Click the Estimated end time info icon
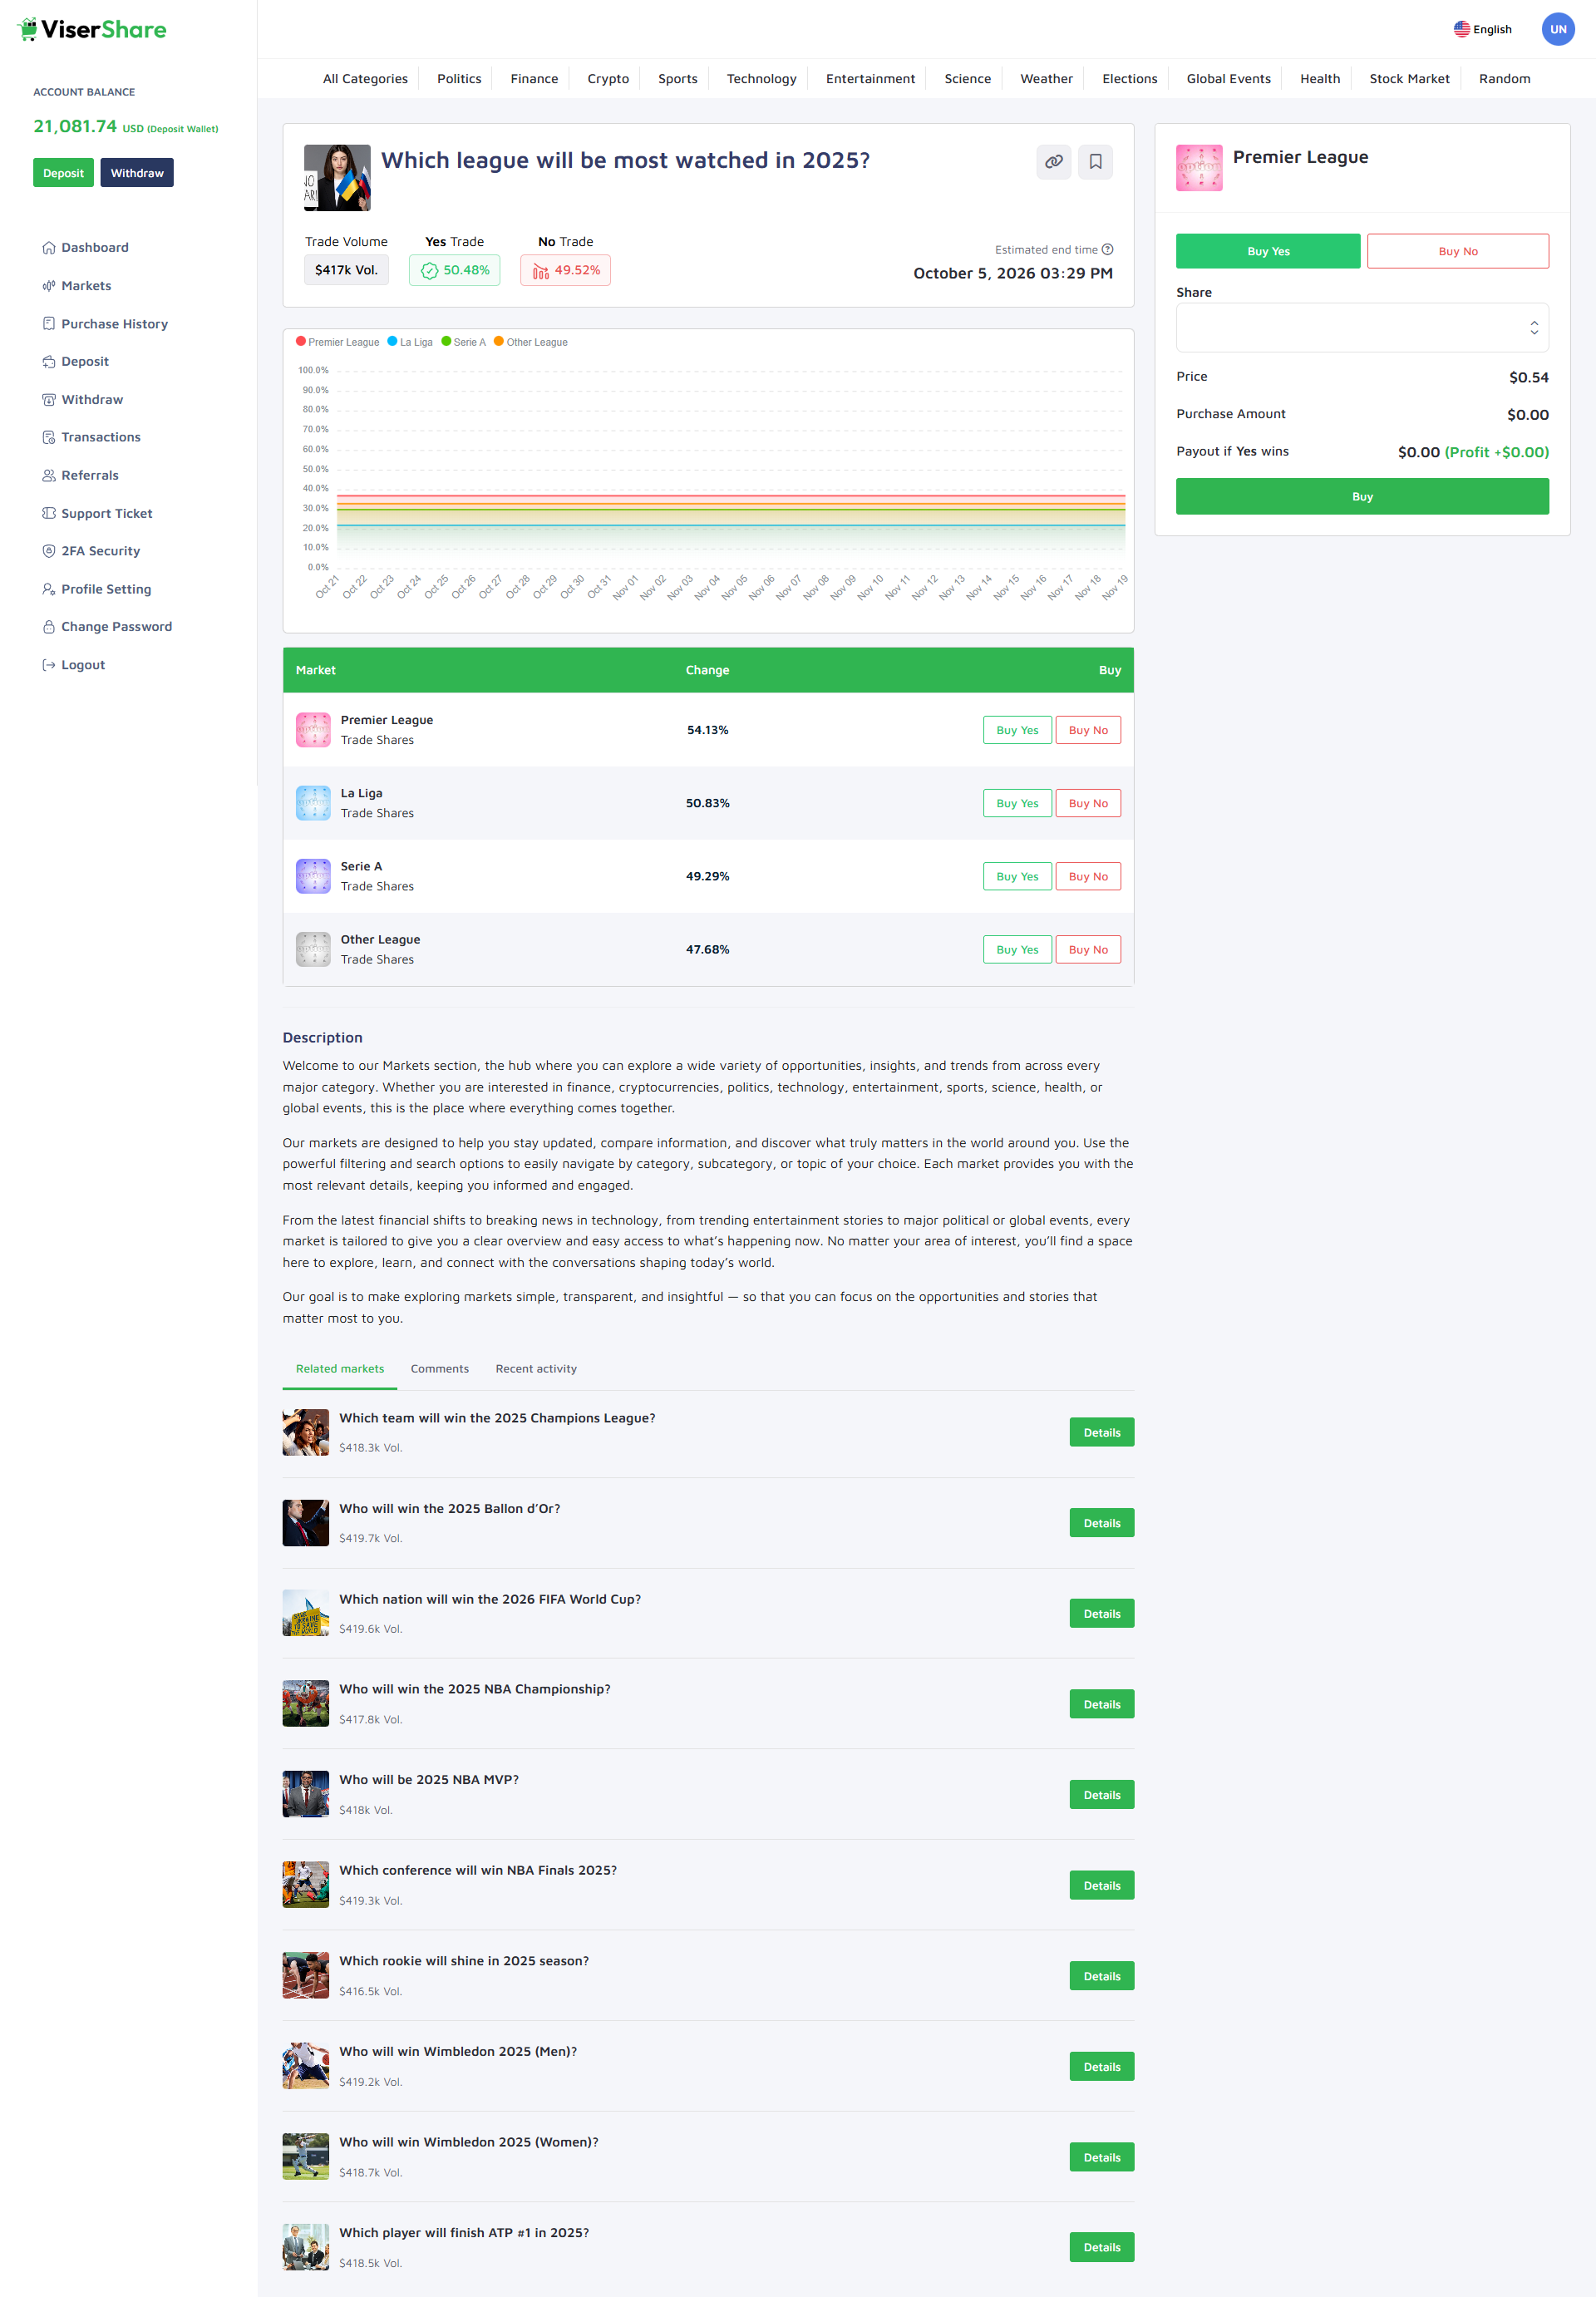The image size is (1596, 2297). click(x=1107, y=250)
